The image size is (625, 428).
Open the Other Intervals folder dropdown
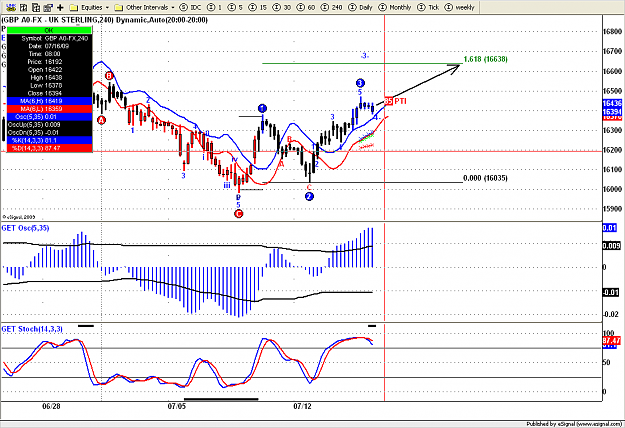coord(144,7)
